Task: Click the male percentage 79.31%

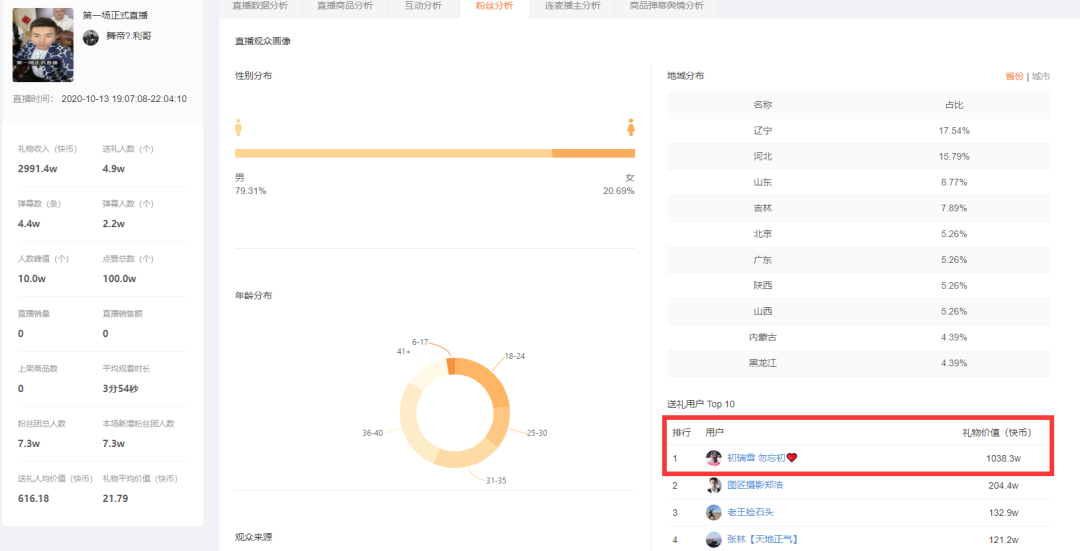Action: (251, 191)
